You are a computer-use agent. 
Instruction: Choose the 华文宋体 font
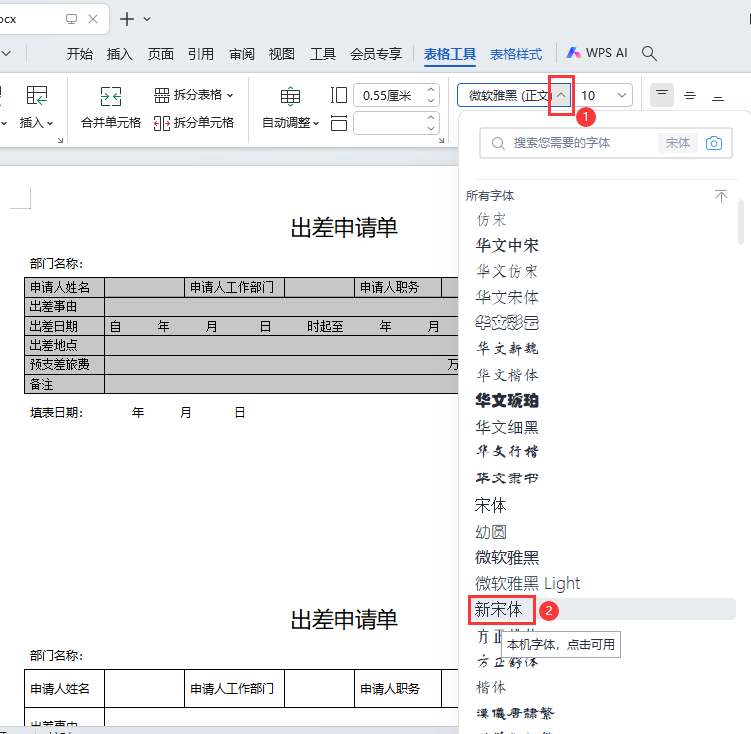[x=507, y=297]
